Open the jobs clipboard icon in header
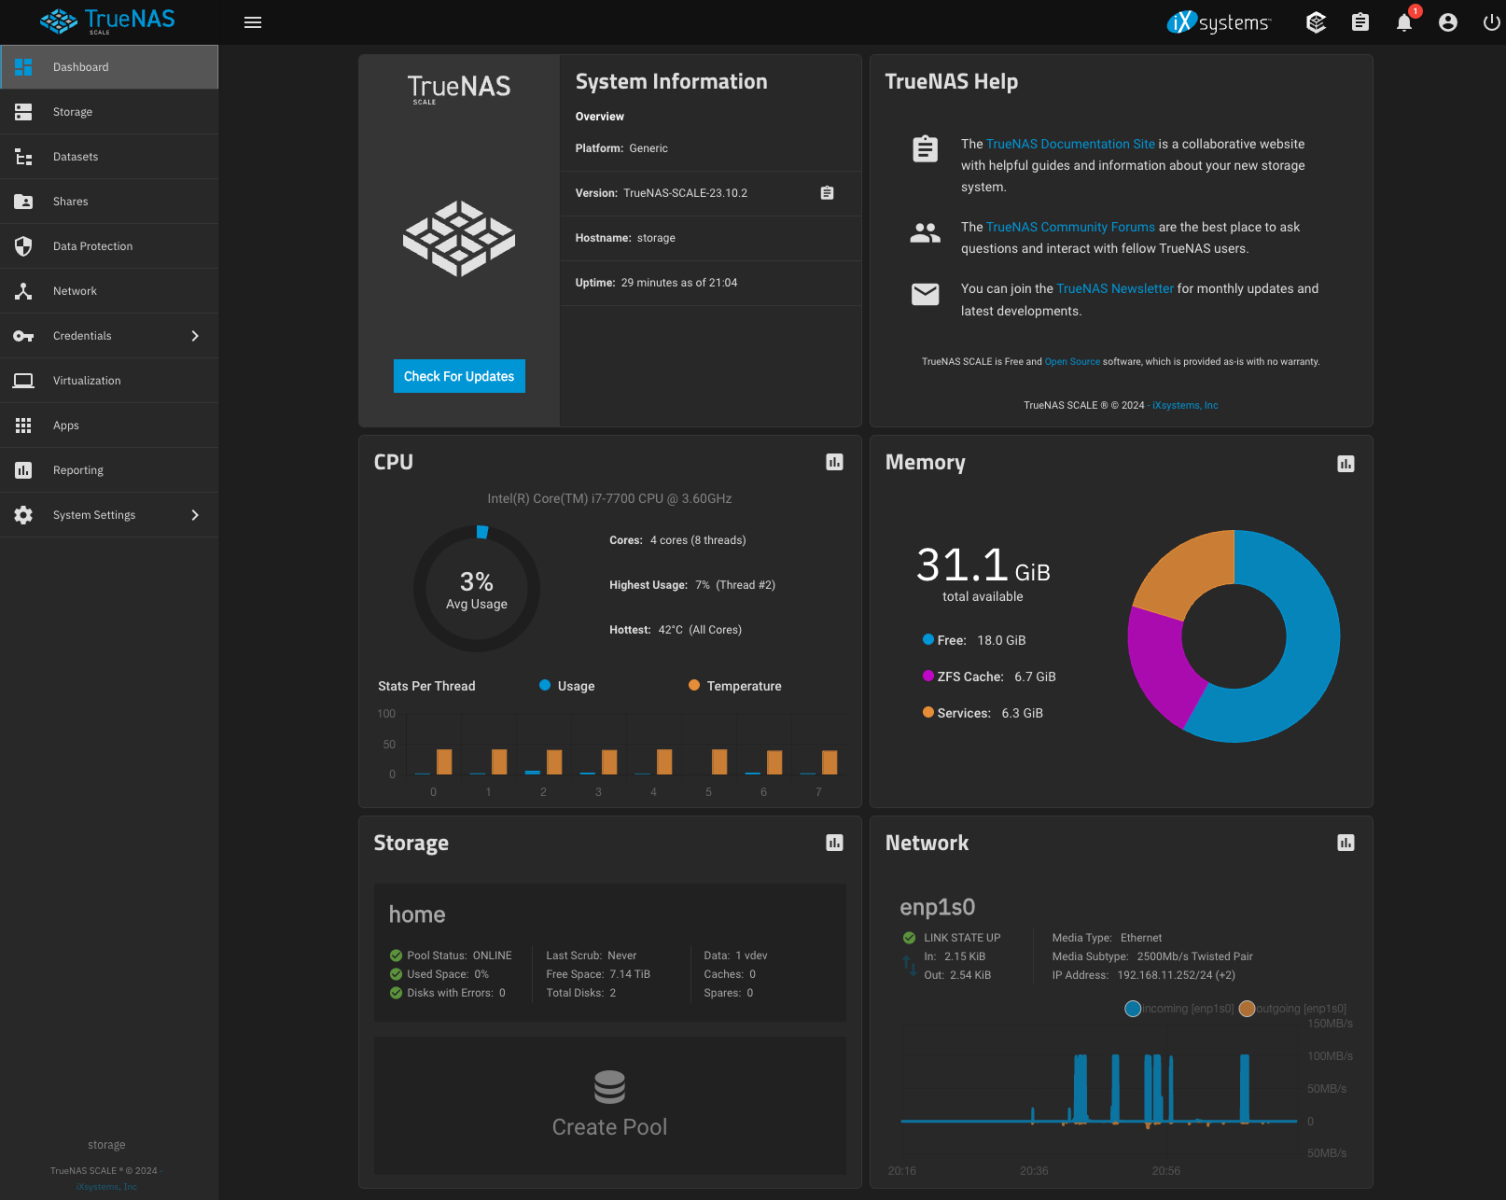The image size is (1506, 1200). [1360, 22]
